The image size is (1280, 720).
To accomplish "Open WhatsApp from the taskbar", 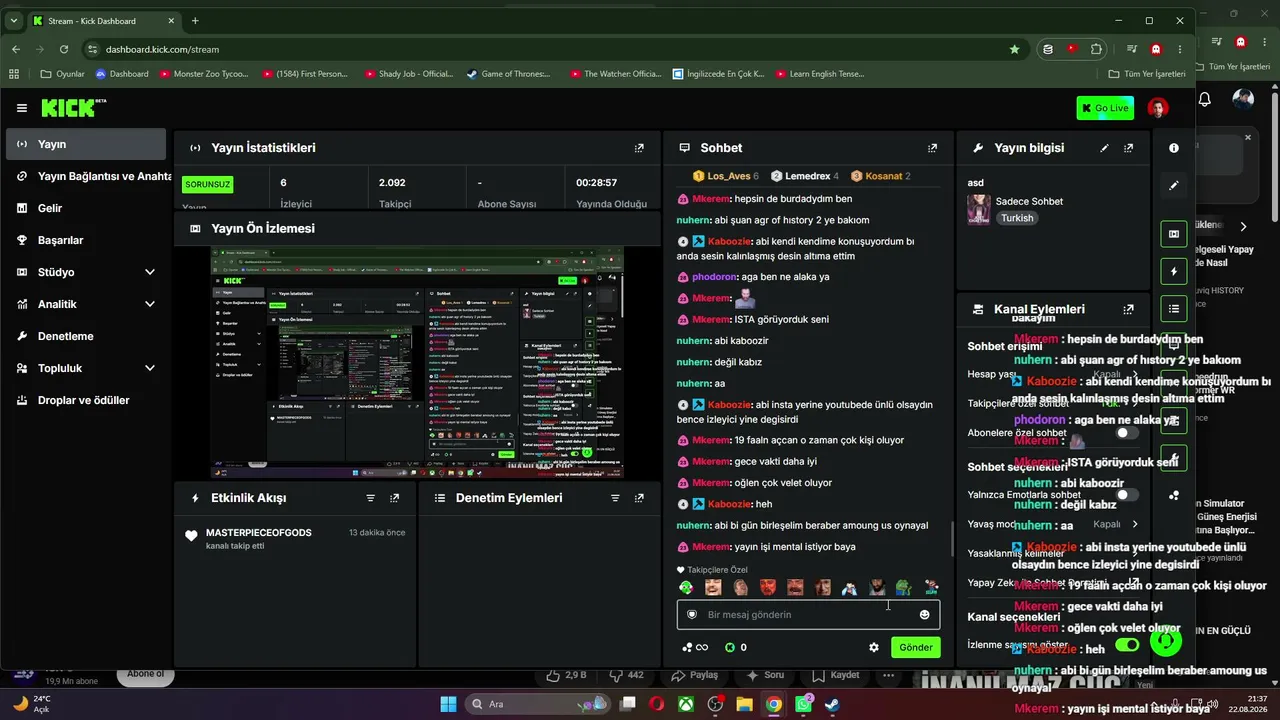I will click(804, 704).
